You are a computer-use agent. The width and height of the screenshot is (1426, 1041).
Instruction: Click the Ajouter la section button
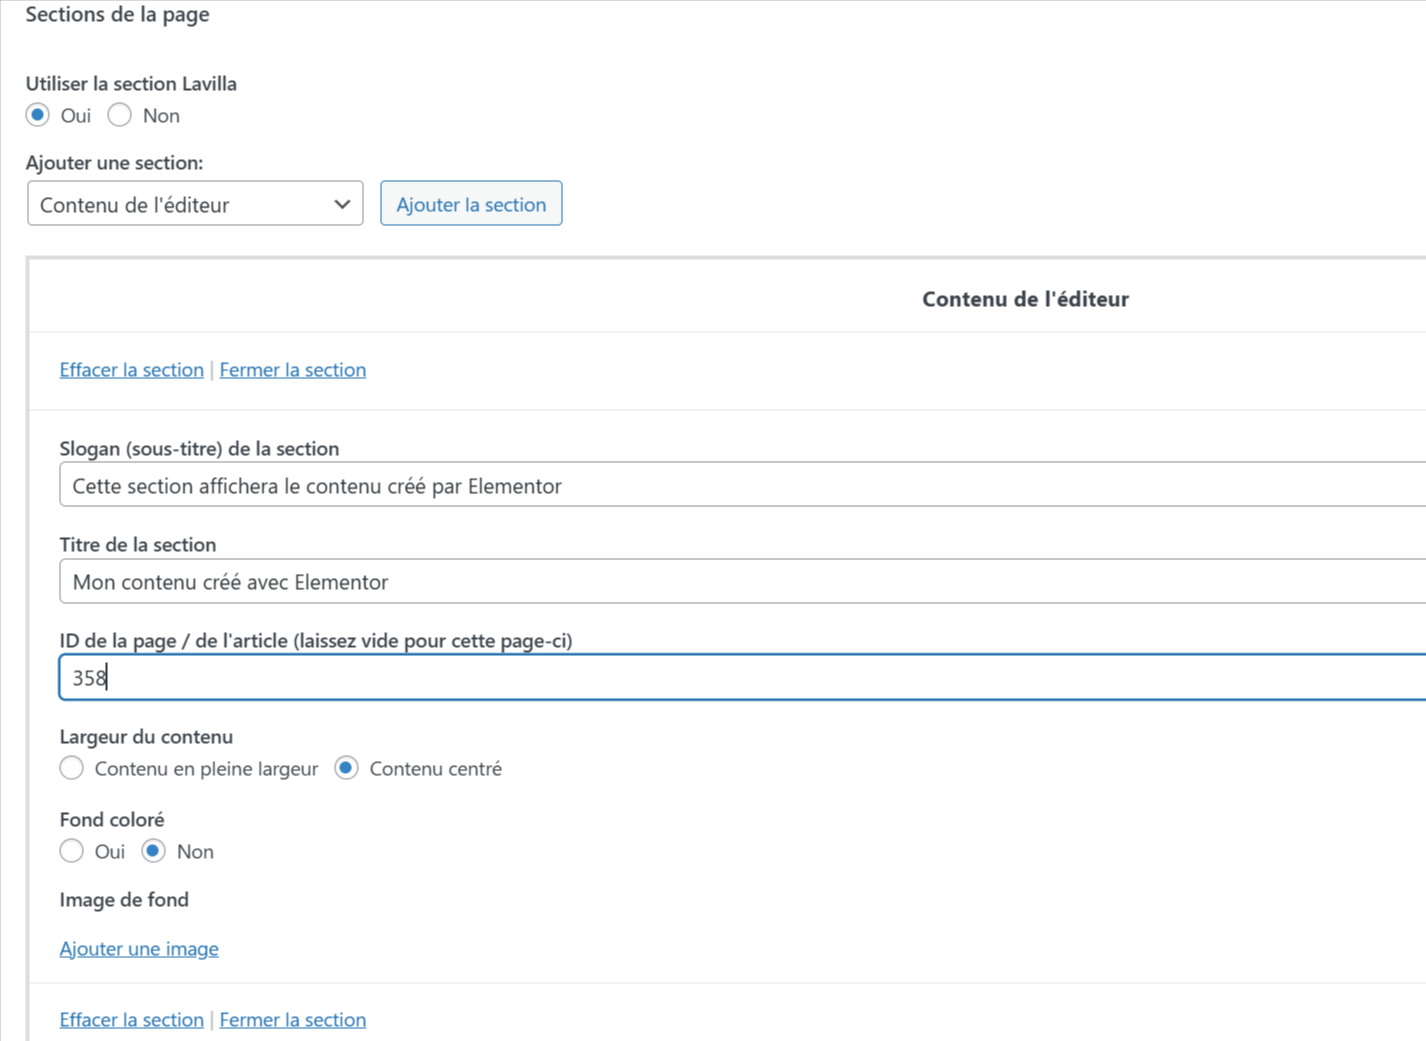pyautogui.click(x=471, y=204)
